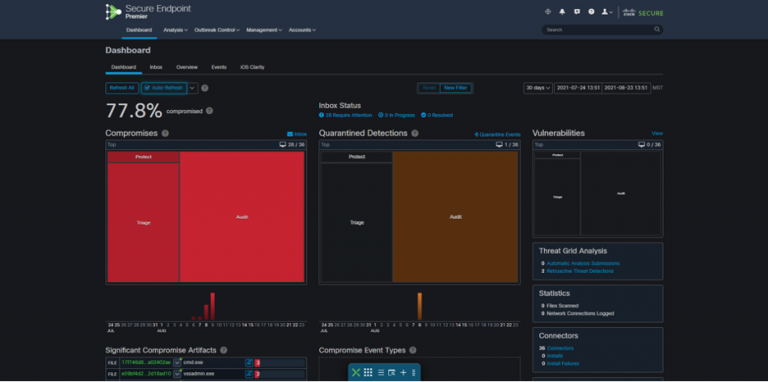Open the Quarantine Events link
This screenshot has height=382, width=768.
tap(497, 134)
